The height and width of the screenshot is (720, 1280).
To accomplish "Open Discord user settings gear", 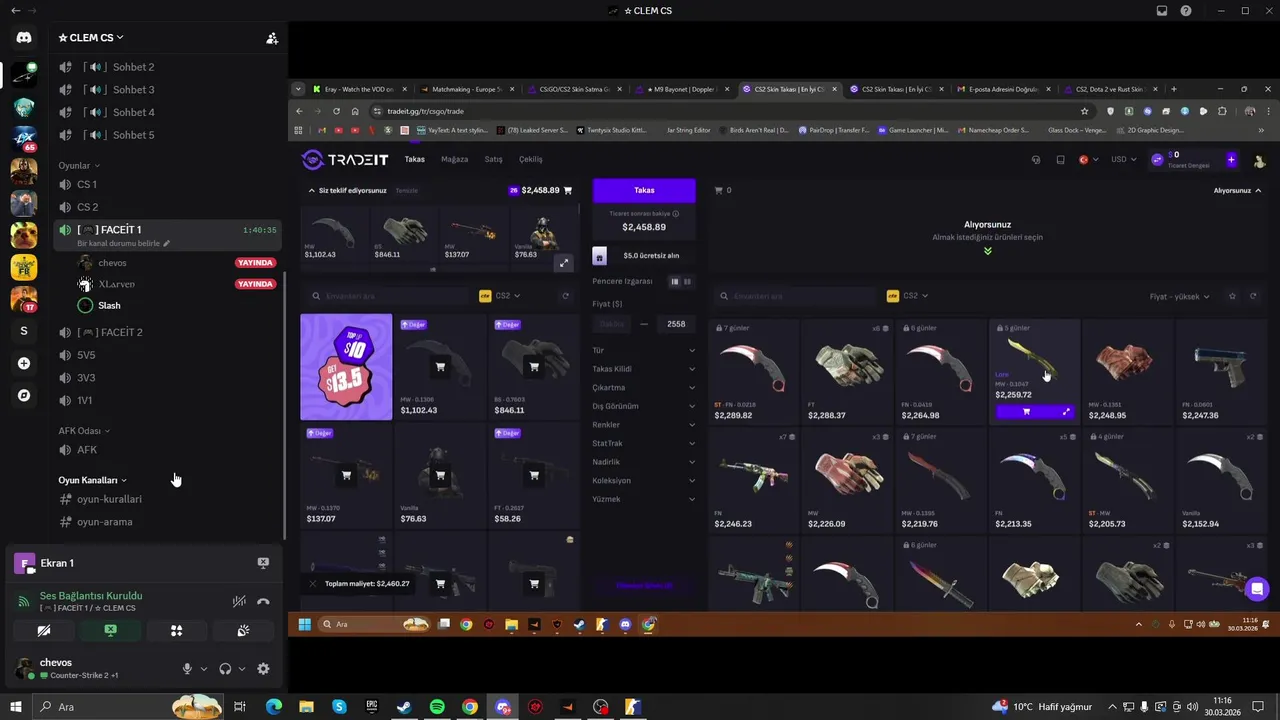I will (263, 669).
